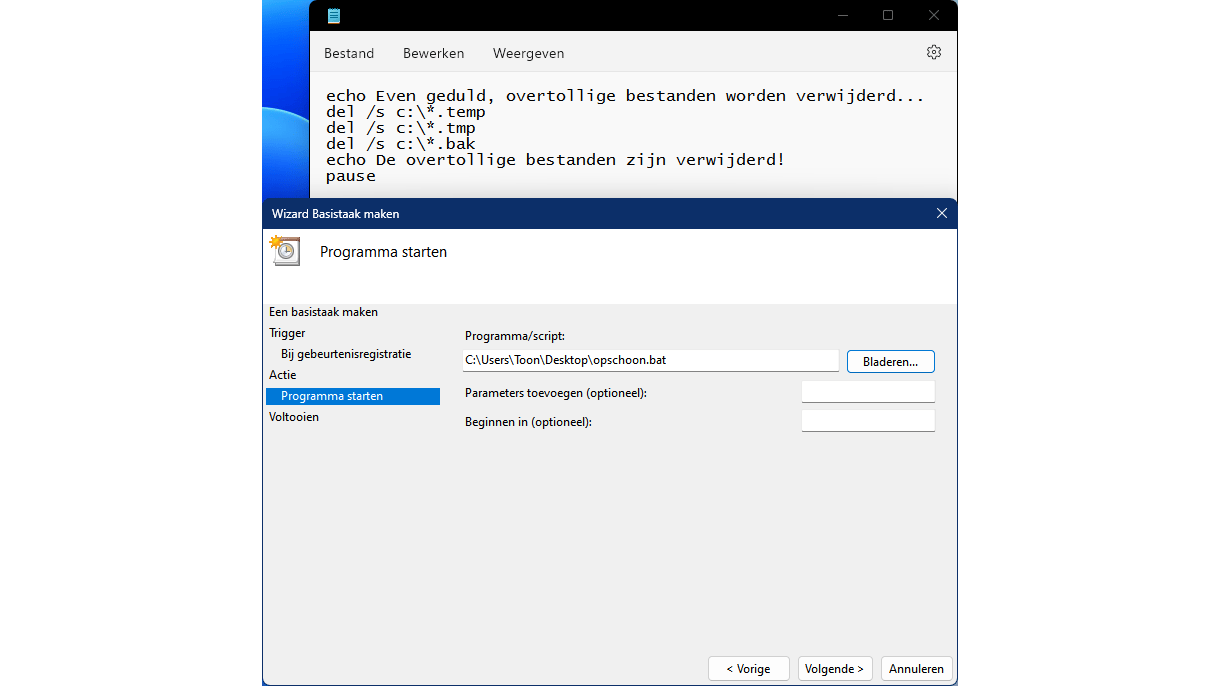Click the < Vorige button
The height and width of the screenshot is (686, 1220).
click(748, 668)
